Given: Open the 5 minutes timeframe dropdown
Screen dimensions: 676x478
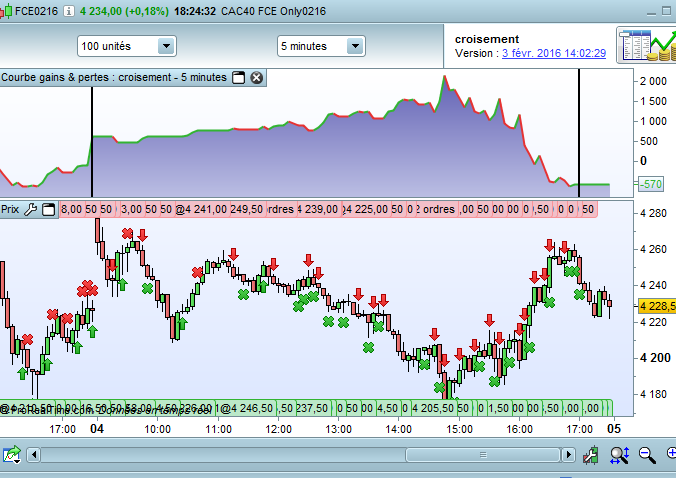Looking at the screenshot, I should [x=321, y=46].
